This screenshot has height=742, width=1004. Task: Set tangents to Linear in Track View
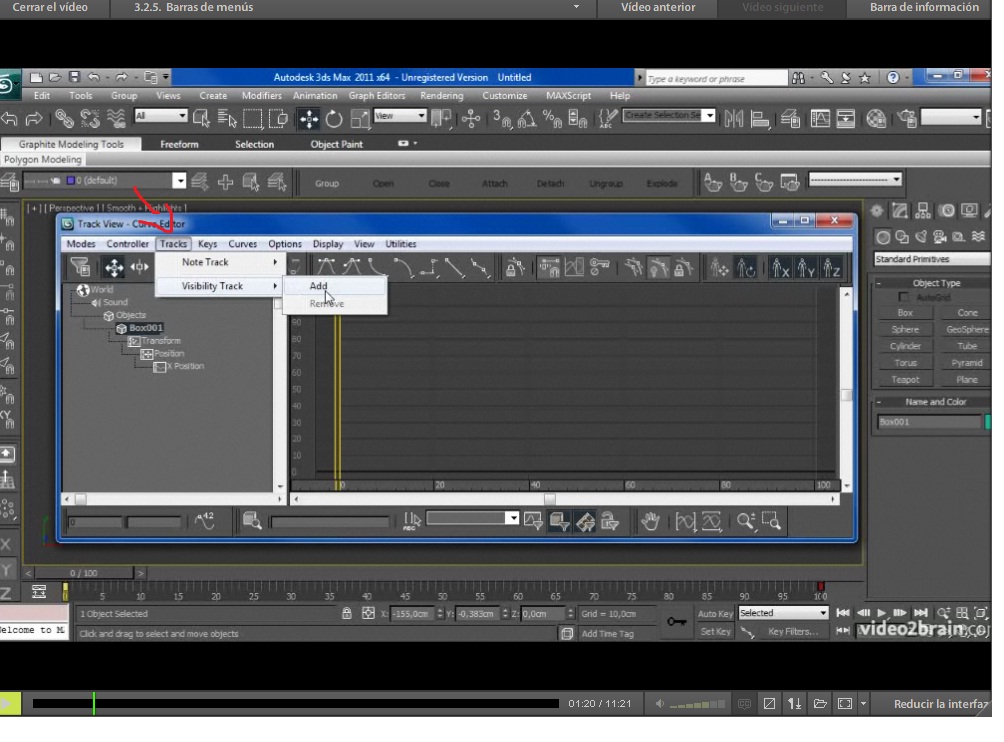pyautogui.click(x=455, y=267)
